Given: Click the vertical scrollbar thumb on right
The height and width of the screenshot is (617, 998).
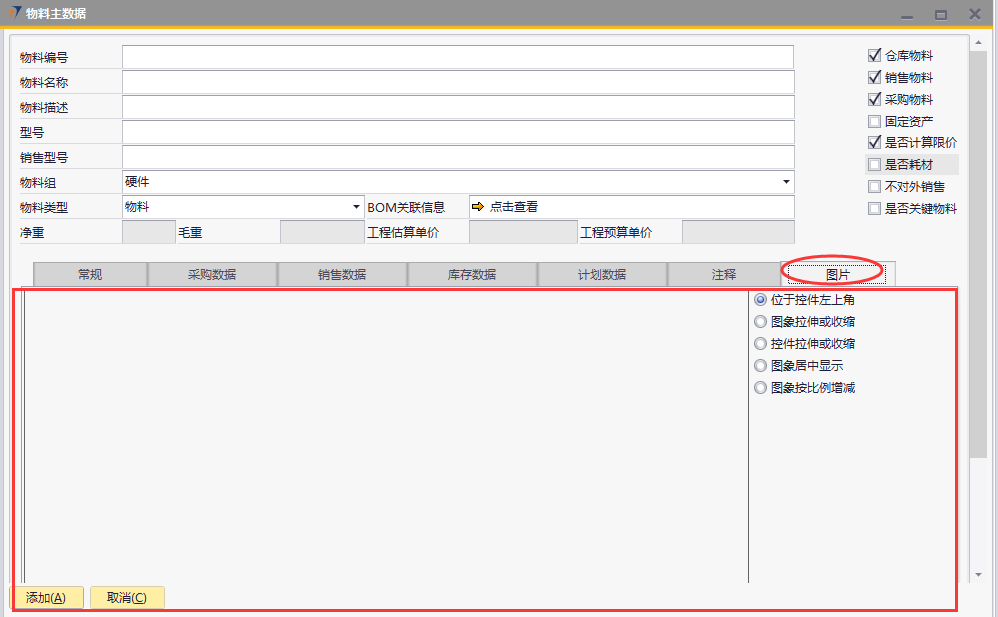Looking at the screenshot, I should [977, 250].
